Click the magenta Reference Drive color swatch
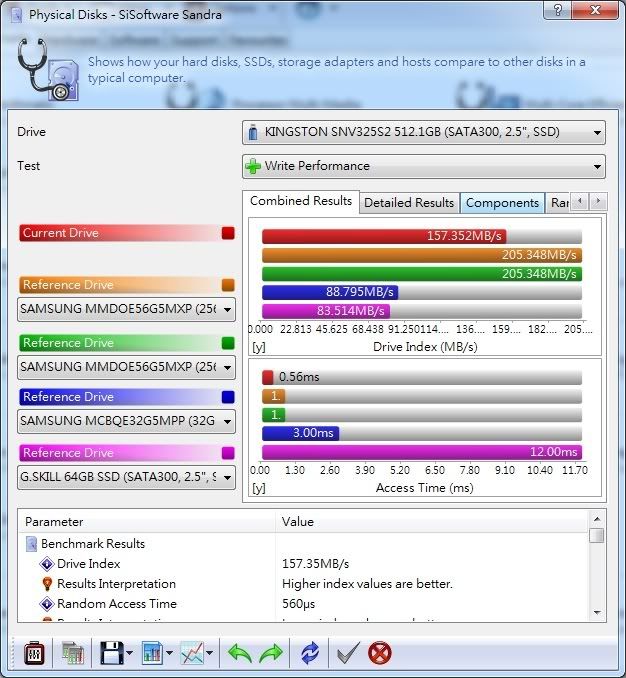626x678 pixels. click(228, 453)
